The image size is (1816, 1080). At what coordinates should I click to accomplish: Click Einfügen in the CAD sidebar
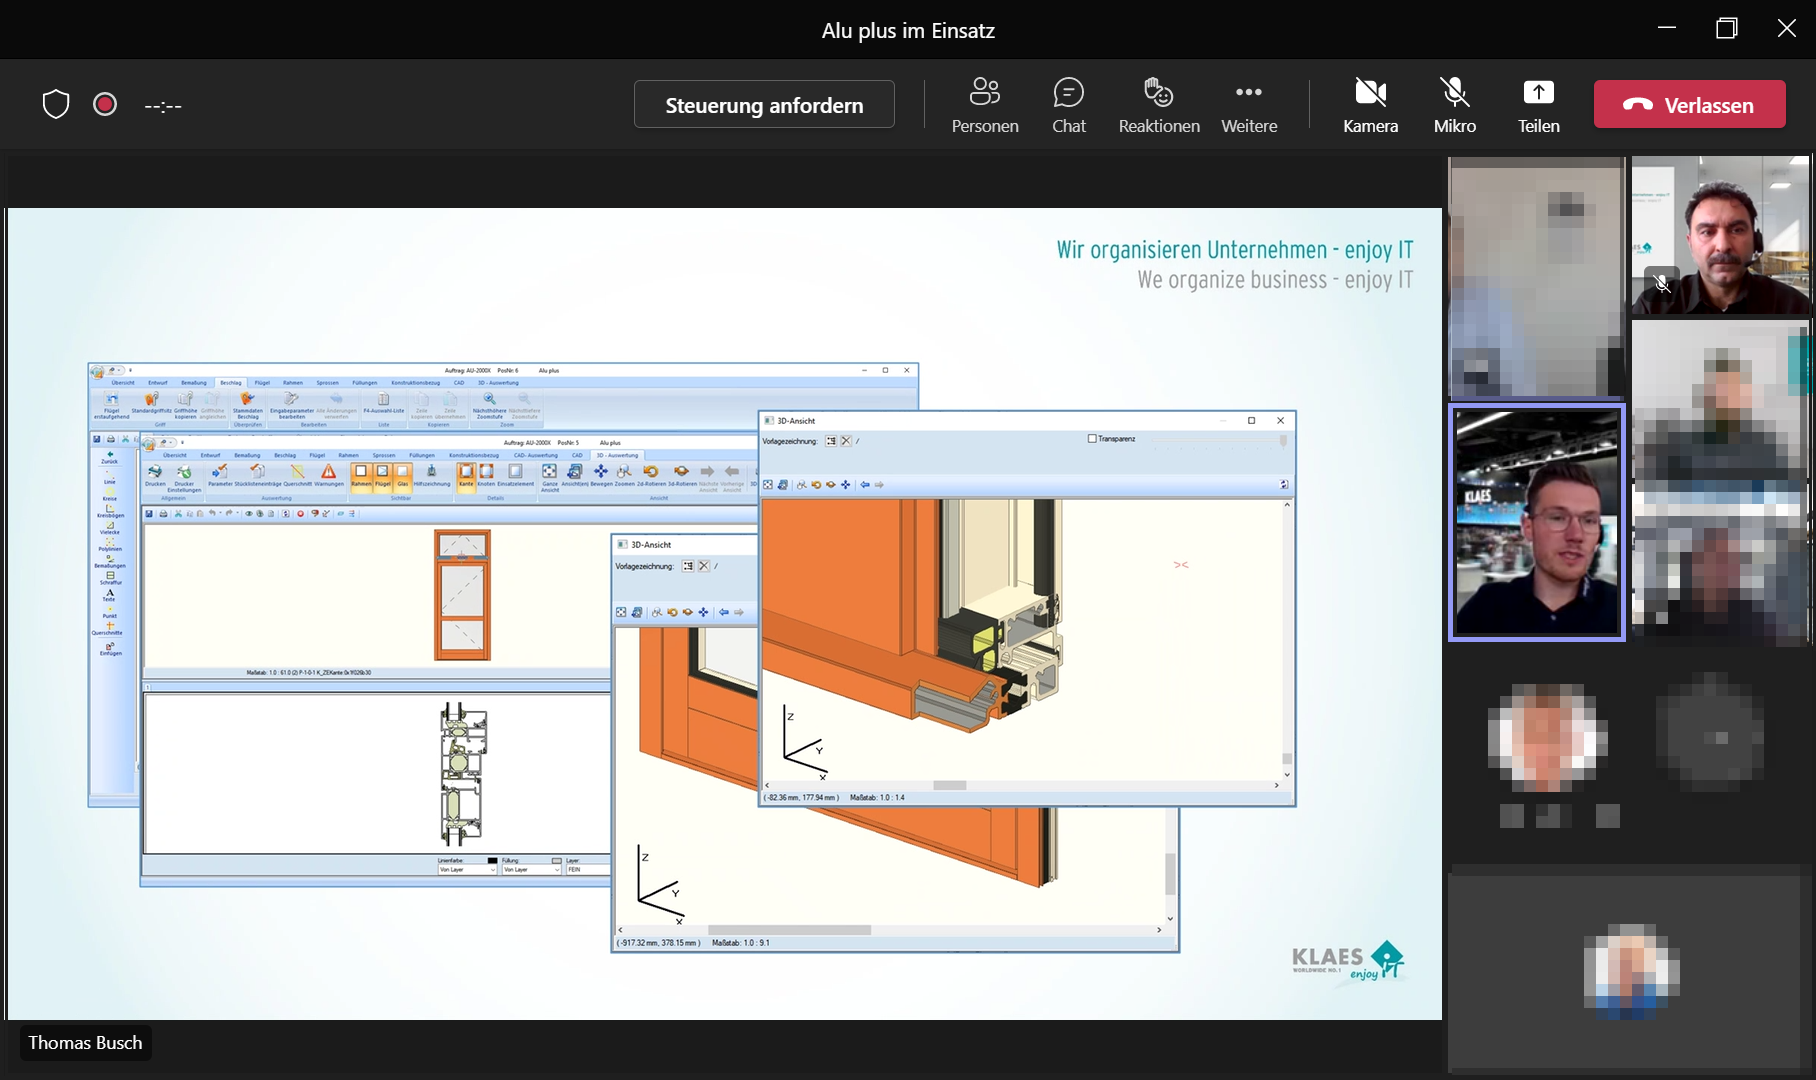(110, 649)
